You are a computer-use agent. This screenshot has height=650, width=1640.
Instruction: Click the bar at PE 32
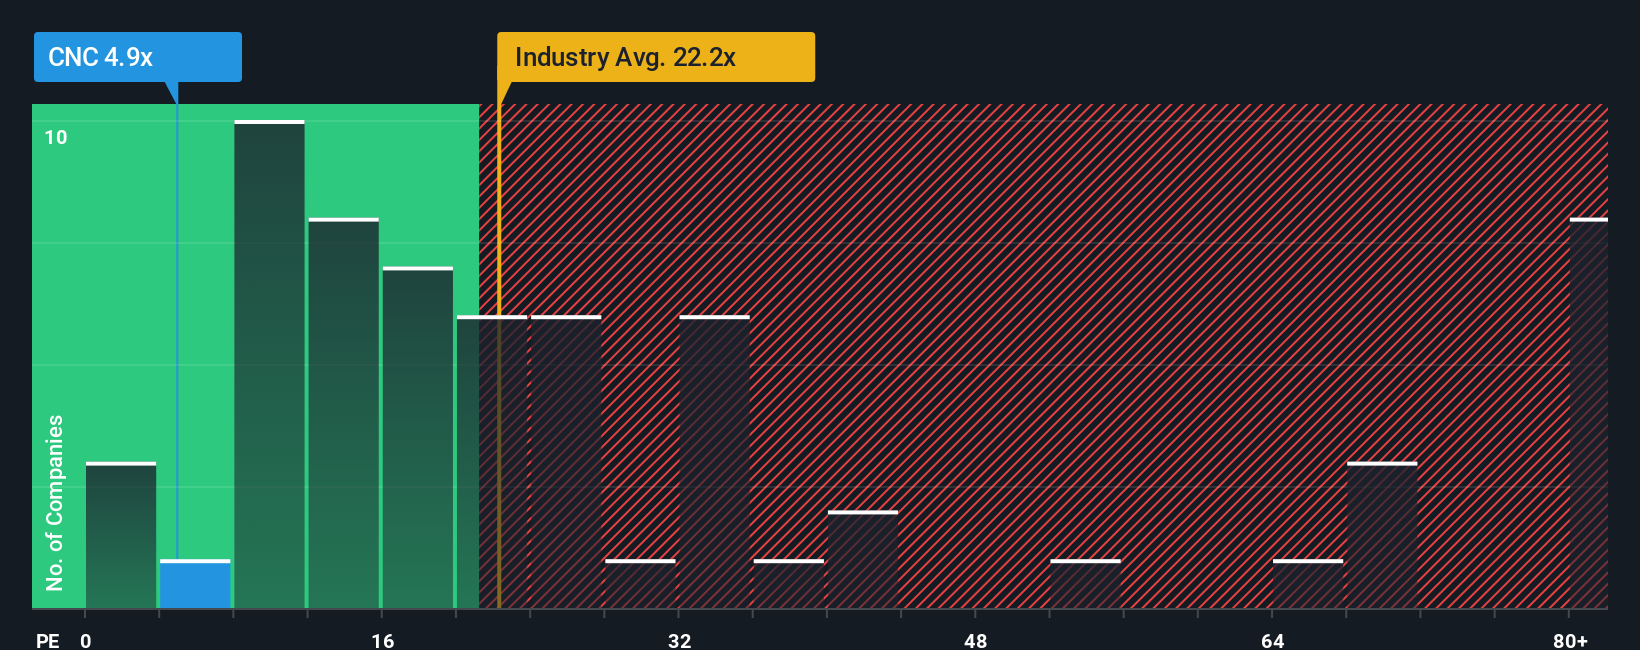(714, 462)
